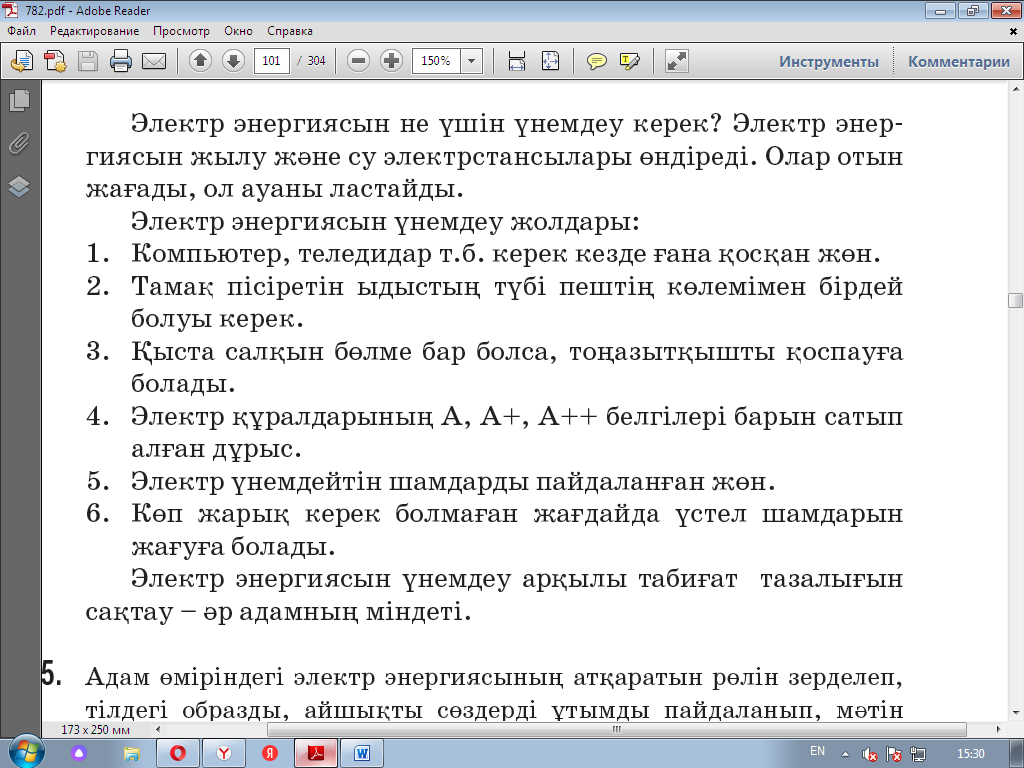Zoom in with the plus button

tap(391, 61)
